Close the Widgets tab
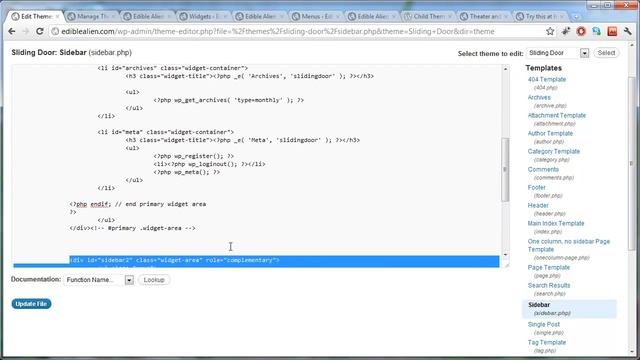 point(226,16)
